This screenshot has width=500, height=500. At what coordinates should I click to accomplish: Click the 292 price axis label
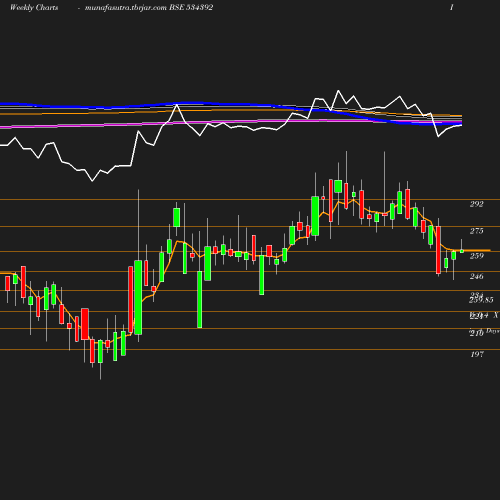click(477, 204)
